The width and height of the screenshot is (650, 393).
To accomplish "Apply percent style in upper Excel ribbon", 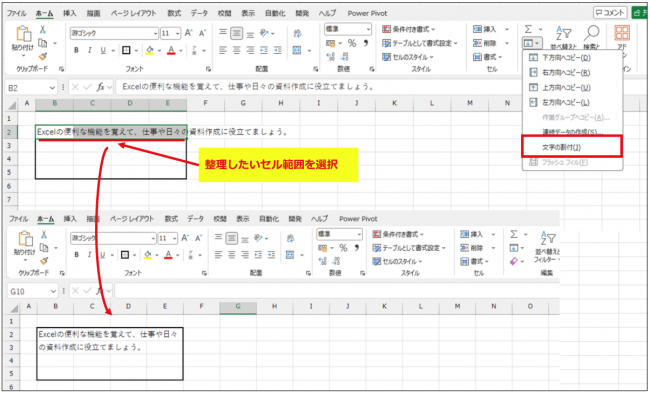I will 352,43.
